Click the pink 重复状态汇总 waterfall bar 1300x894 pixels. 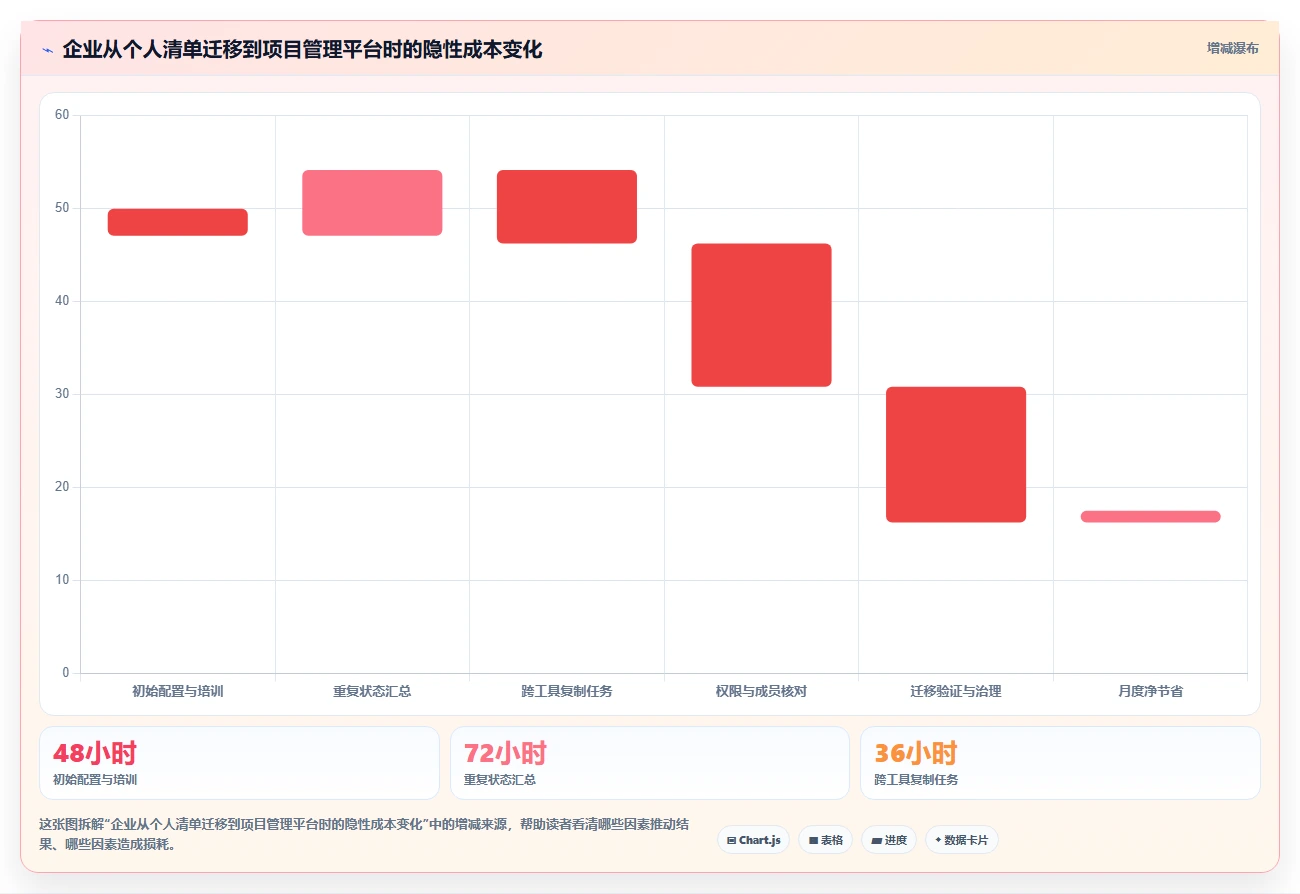tap(372, 203)
